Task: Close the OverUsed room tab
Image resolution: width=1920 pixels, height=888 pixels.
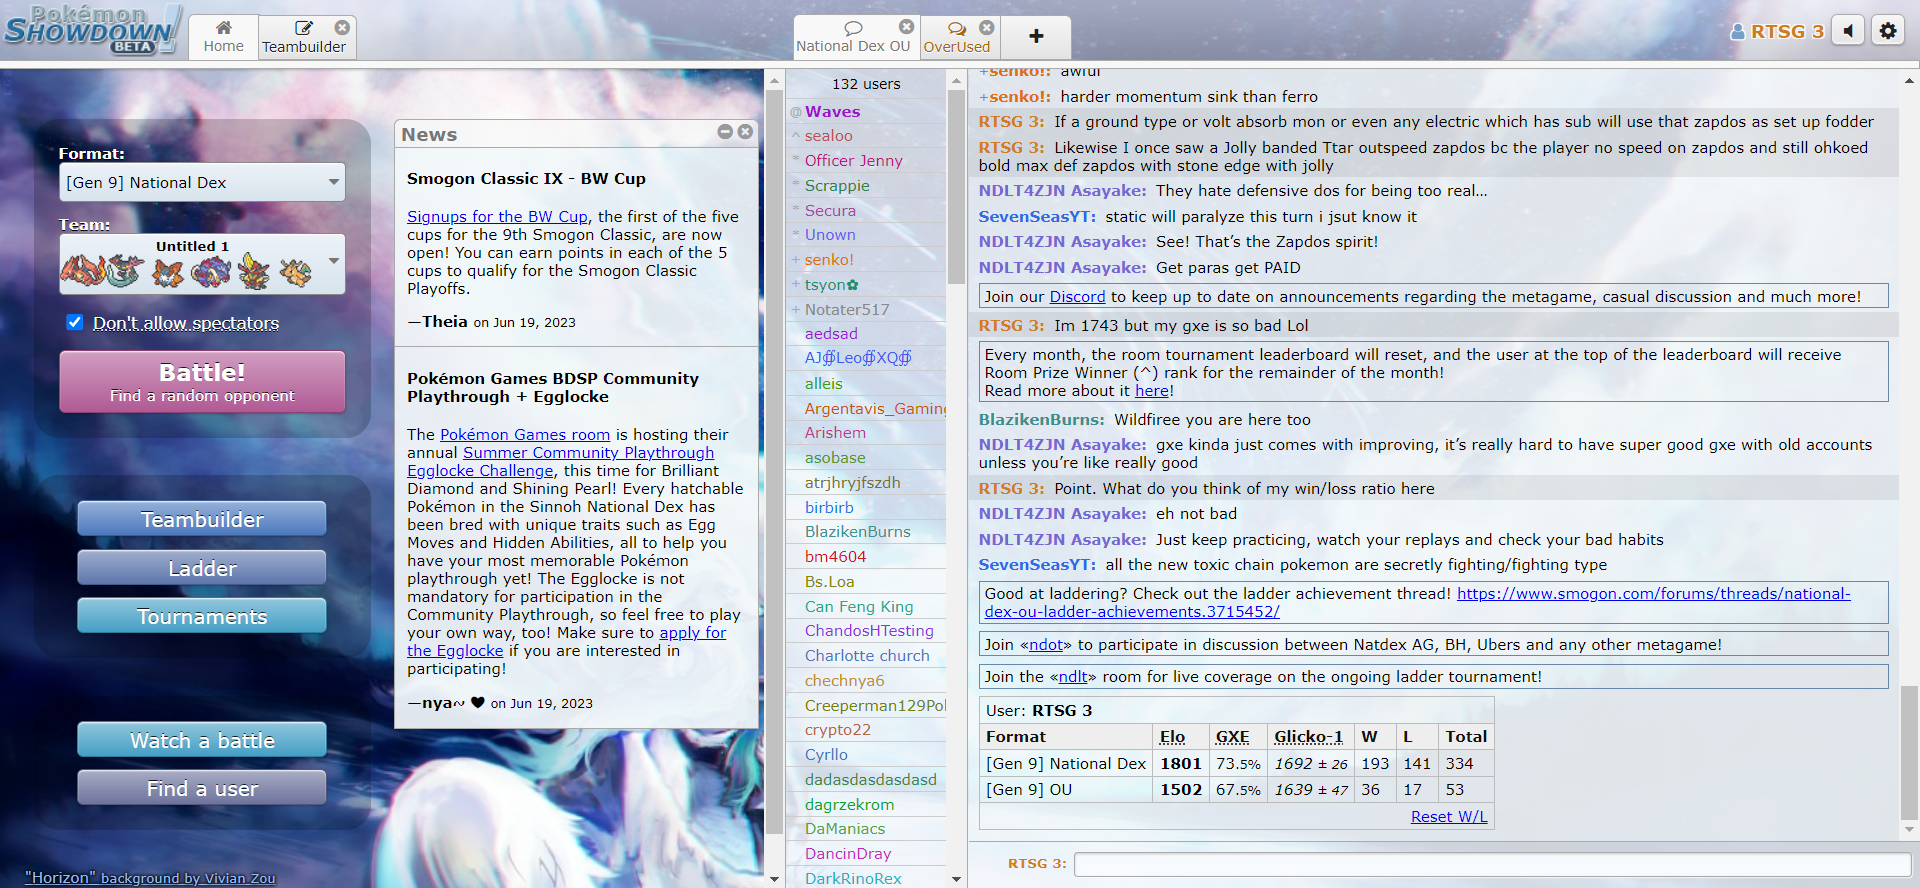Action: pyautogui.click(x=986, y=28)
